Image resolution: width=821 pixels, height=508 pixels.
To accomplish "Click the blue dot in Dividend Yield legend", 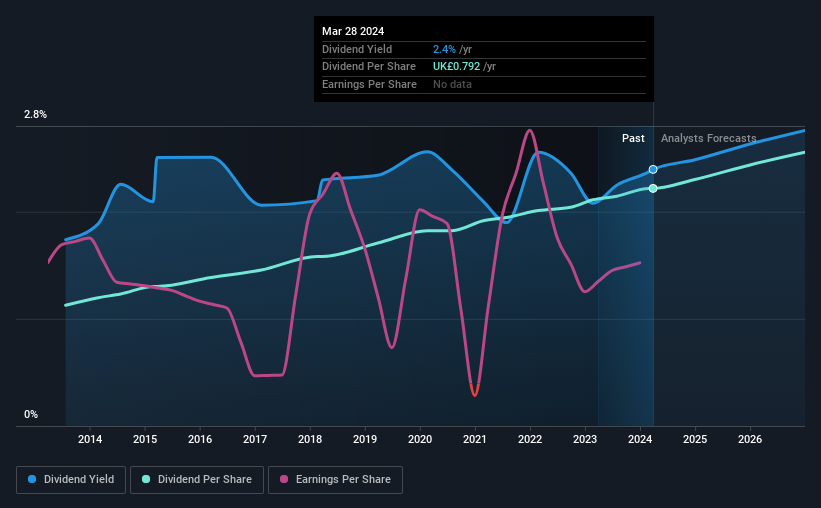I will [x=32, y=479].
